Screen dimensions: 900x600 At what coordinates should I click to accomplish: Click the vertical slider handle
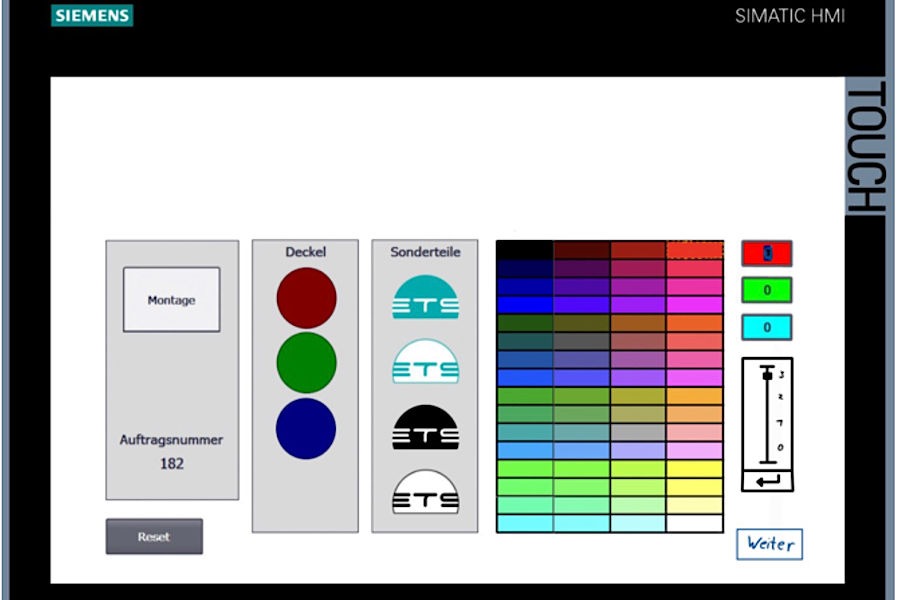[x=767, y=375]
